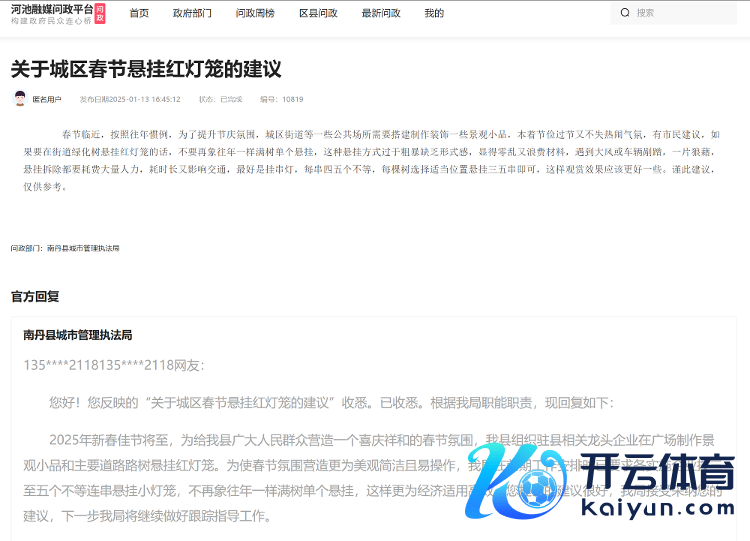Open the 我的 account menu
Image resolution: width=750 pixels, height=541 pixels.
(434, 13)
